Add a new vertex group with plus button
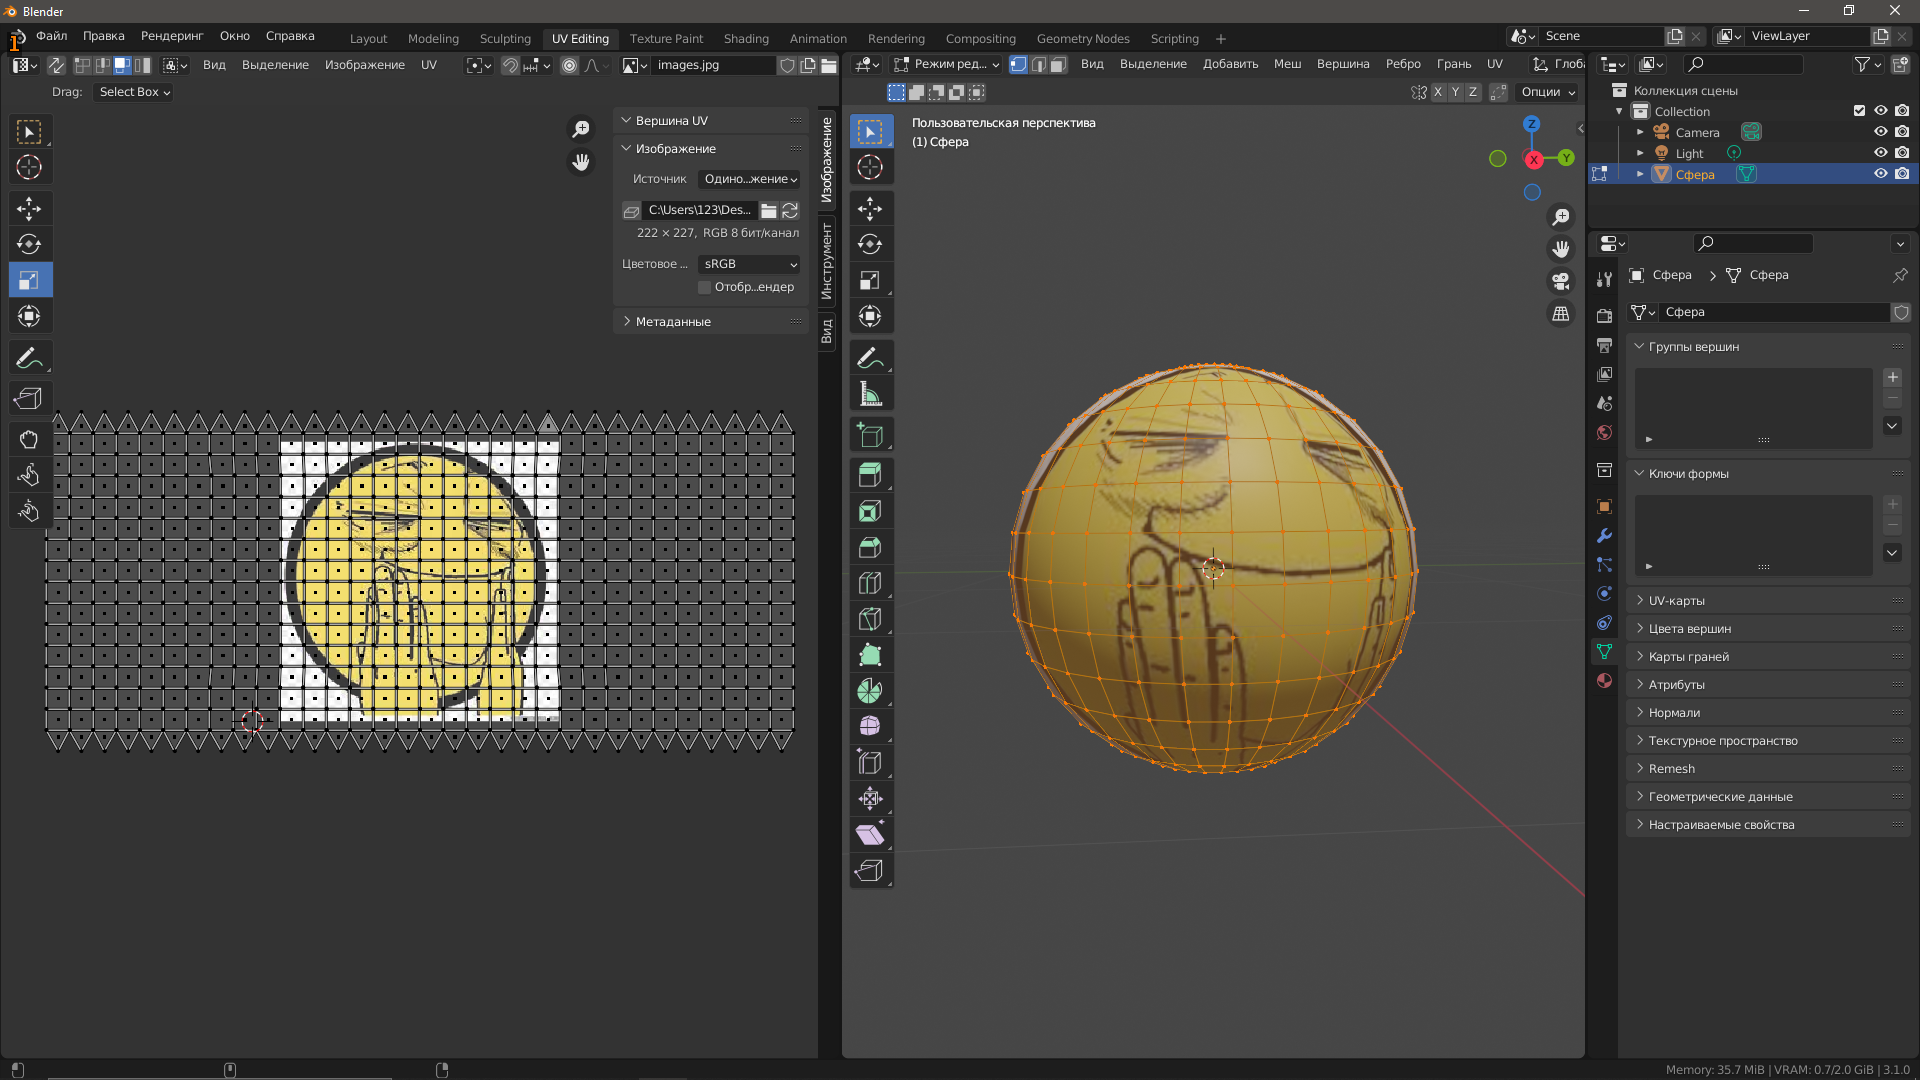 (x=1892, y=377)
